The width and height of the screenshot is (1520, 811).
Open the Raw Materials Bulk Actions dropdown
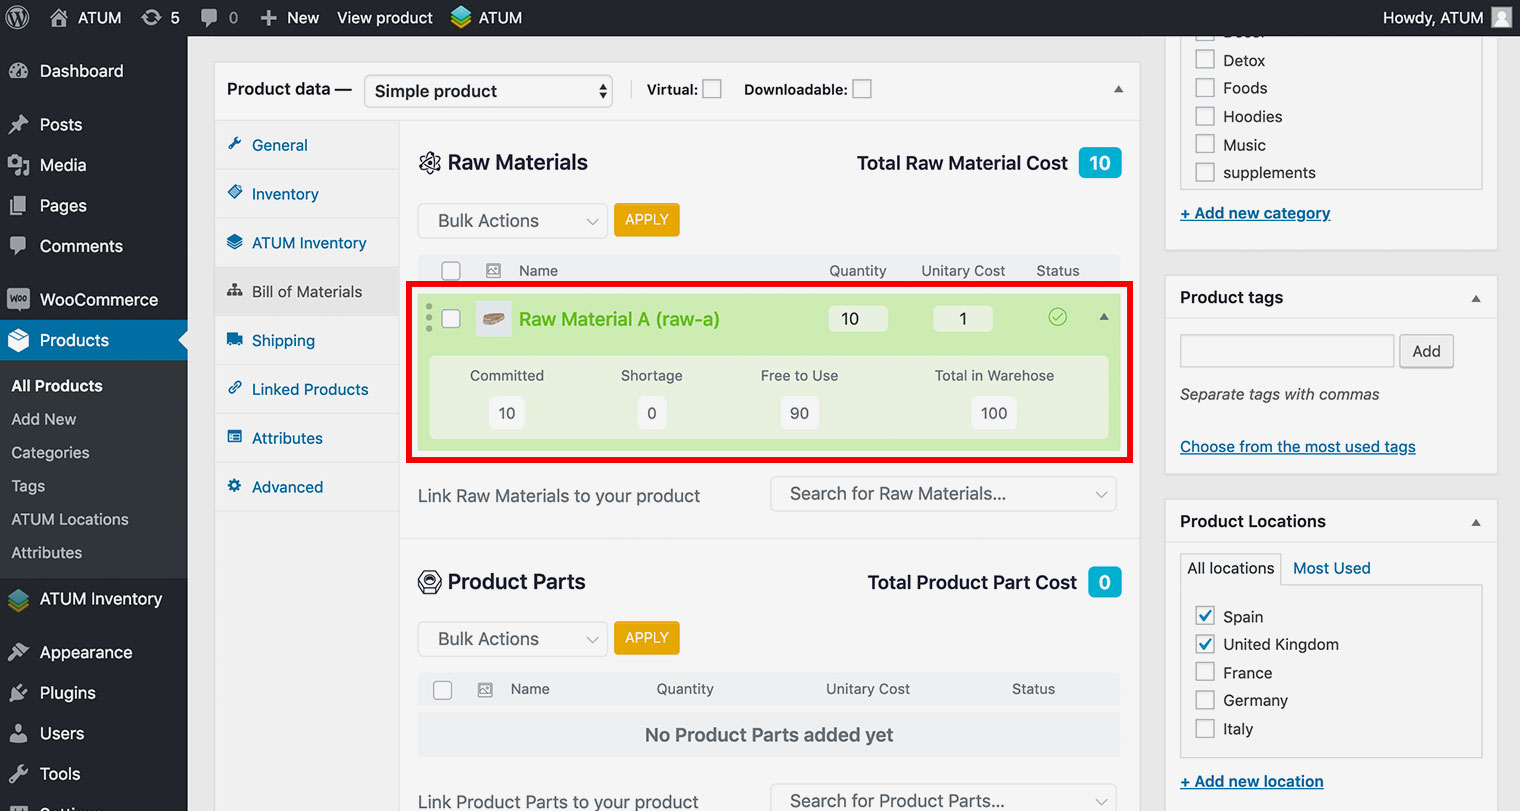(512, 221)
